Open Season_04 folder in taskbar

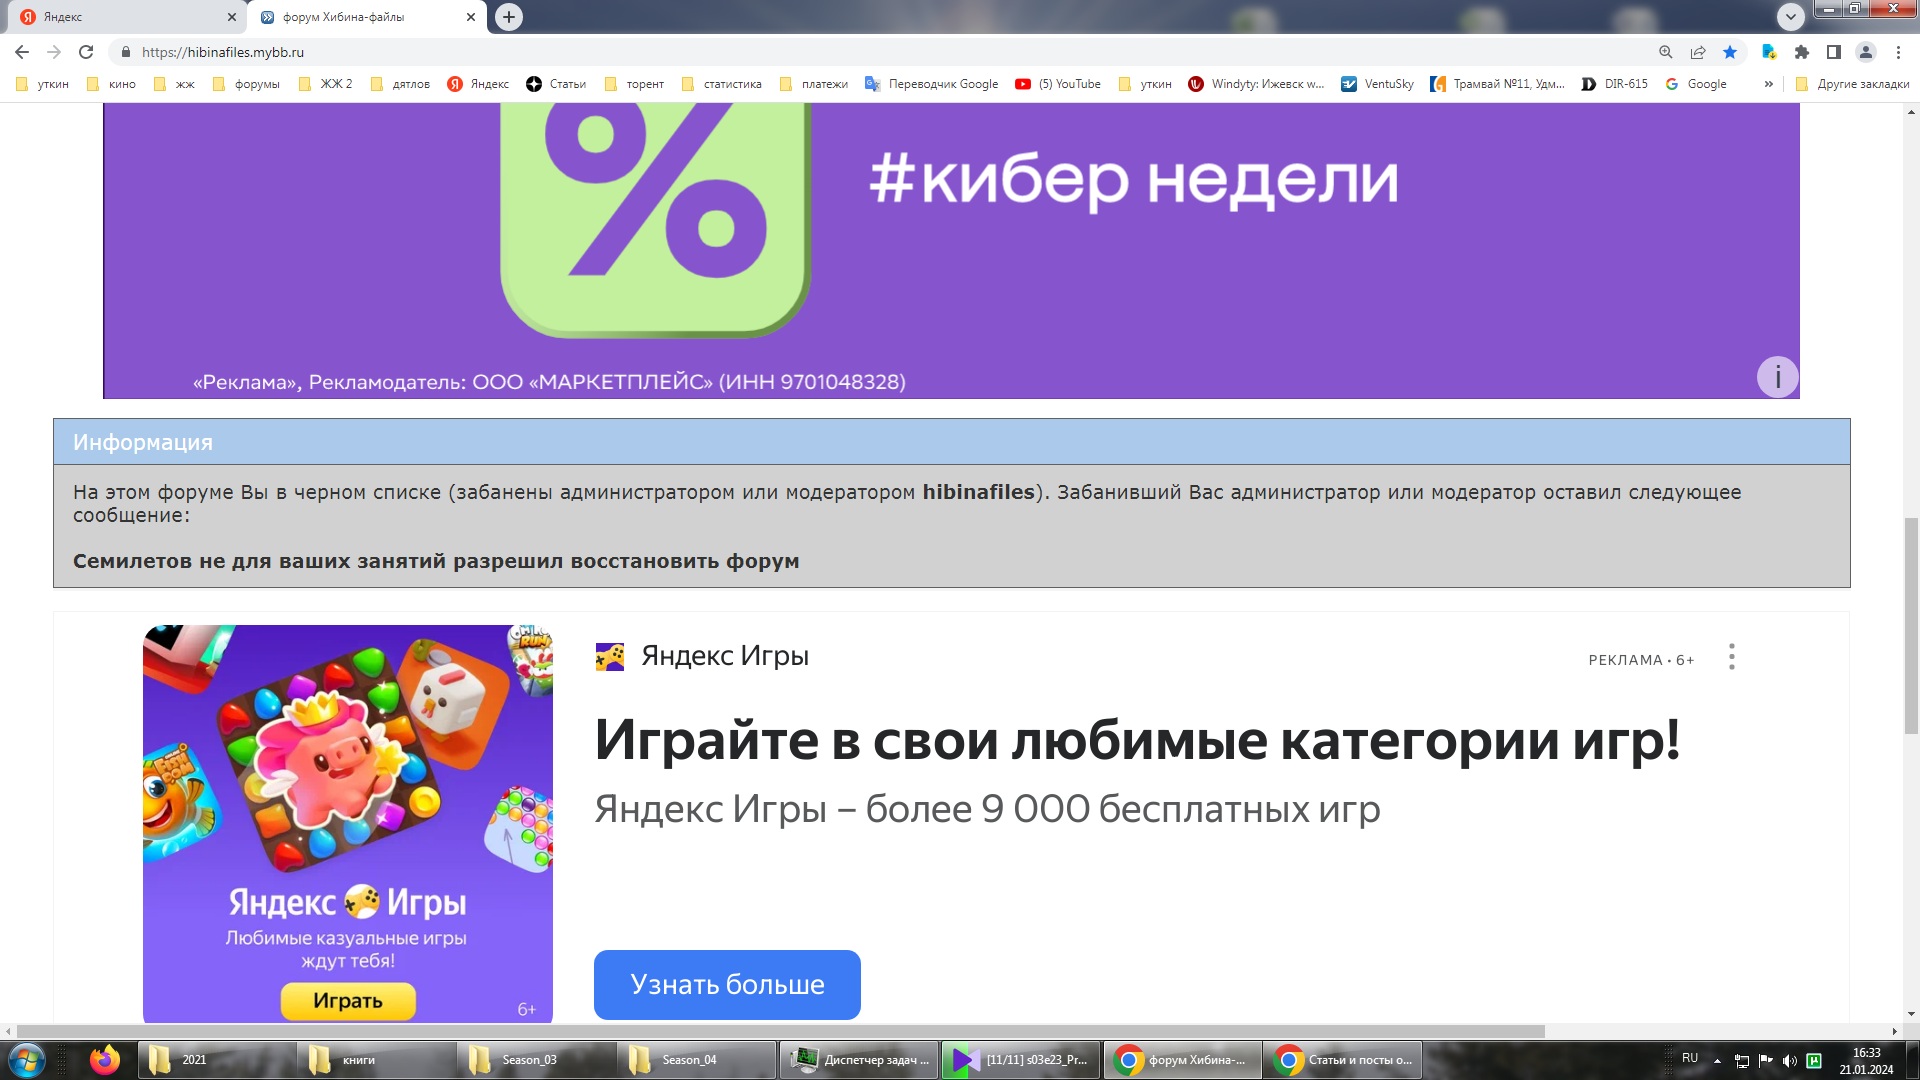tap(695, 1060)
